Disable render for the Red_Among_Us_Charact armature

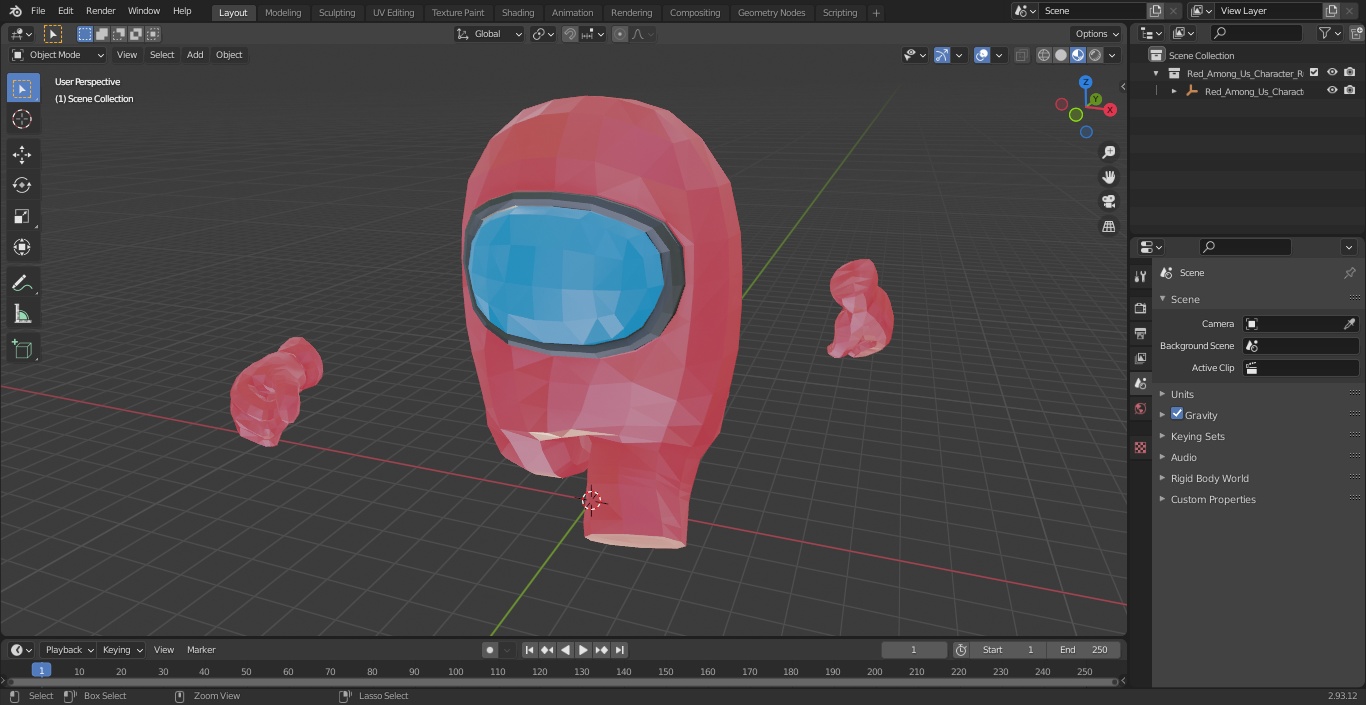(x=1350, y=90)
